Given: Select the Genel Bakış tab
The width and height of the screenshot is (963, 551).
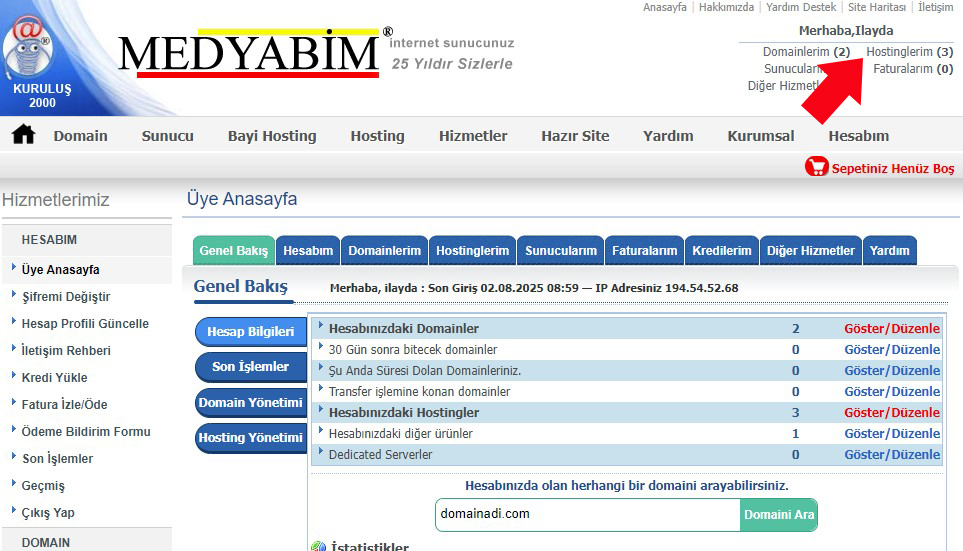Looking at the screenshot, I should (x=233, y=251).
